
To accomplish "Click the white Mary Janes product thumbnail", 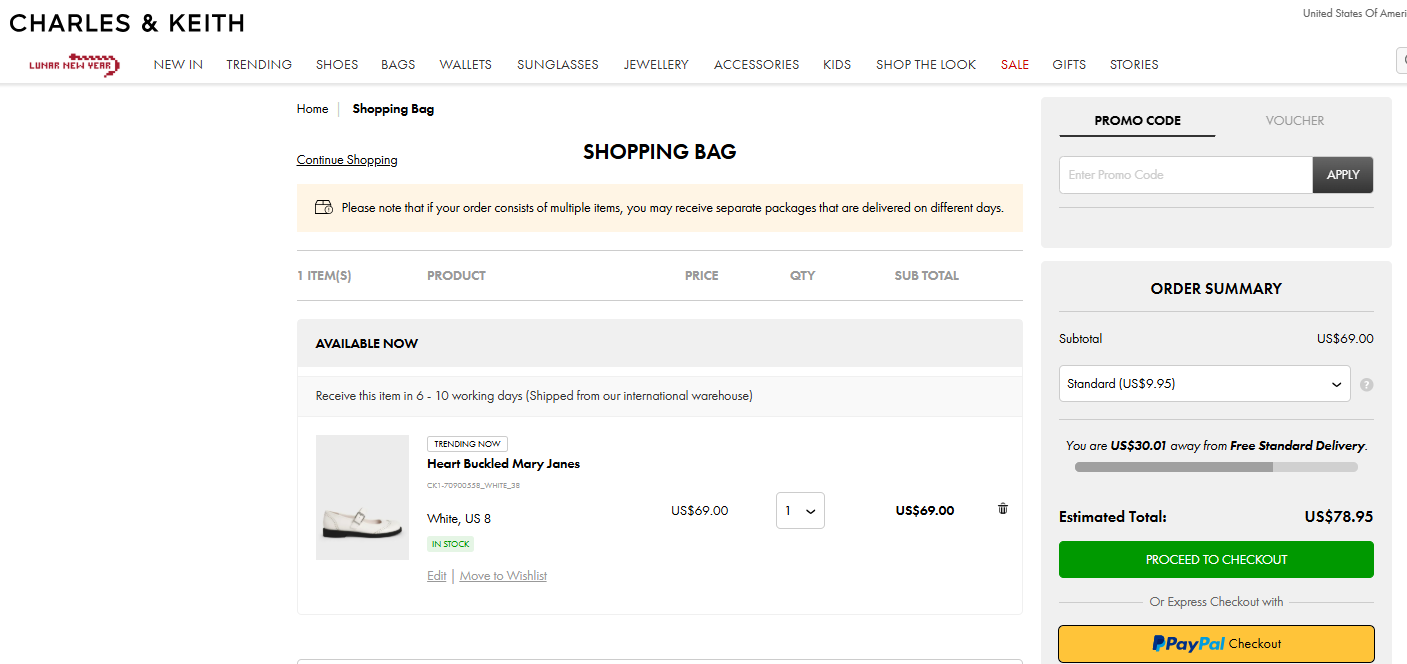I will pyautogui.click(x=362, y=497).
